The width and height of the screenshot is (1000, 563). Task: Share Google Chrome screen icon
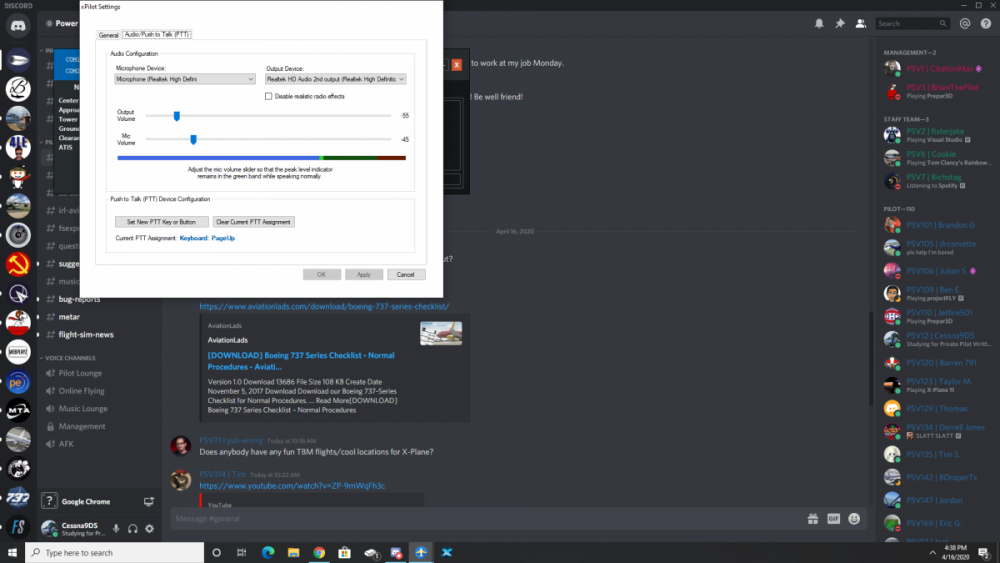149,502
